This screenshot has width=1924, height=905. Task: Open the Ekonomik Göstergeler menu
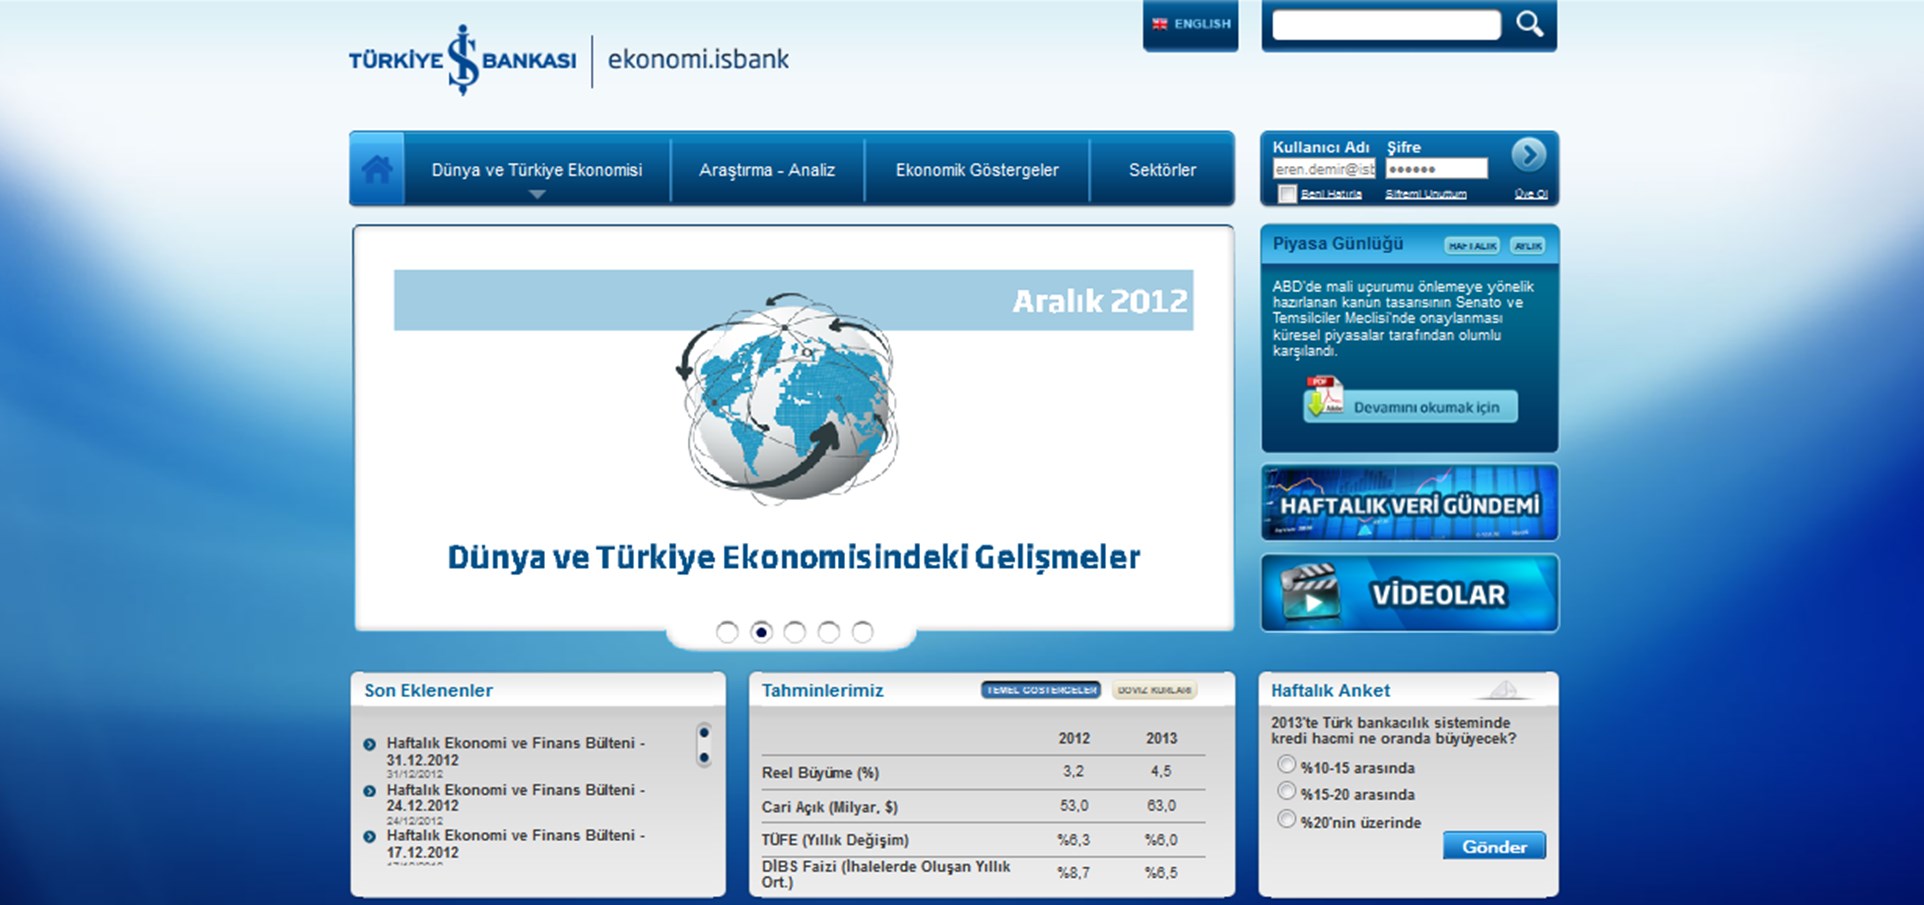977,170
